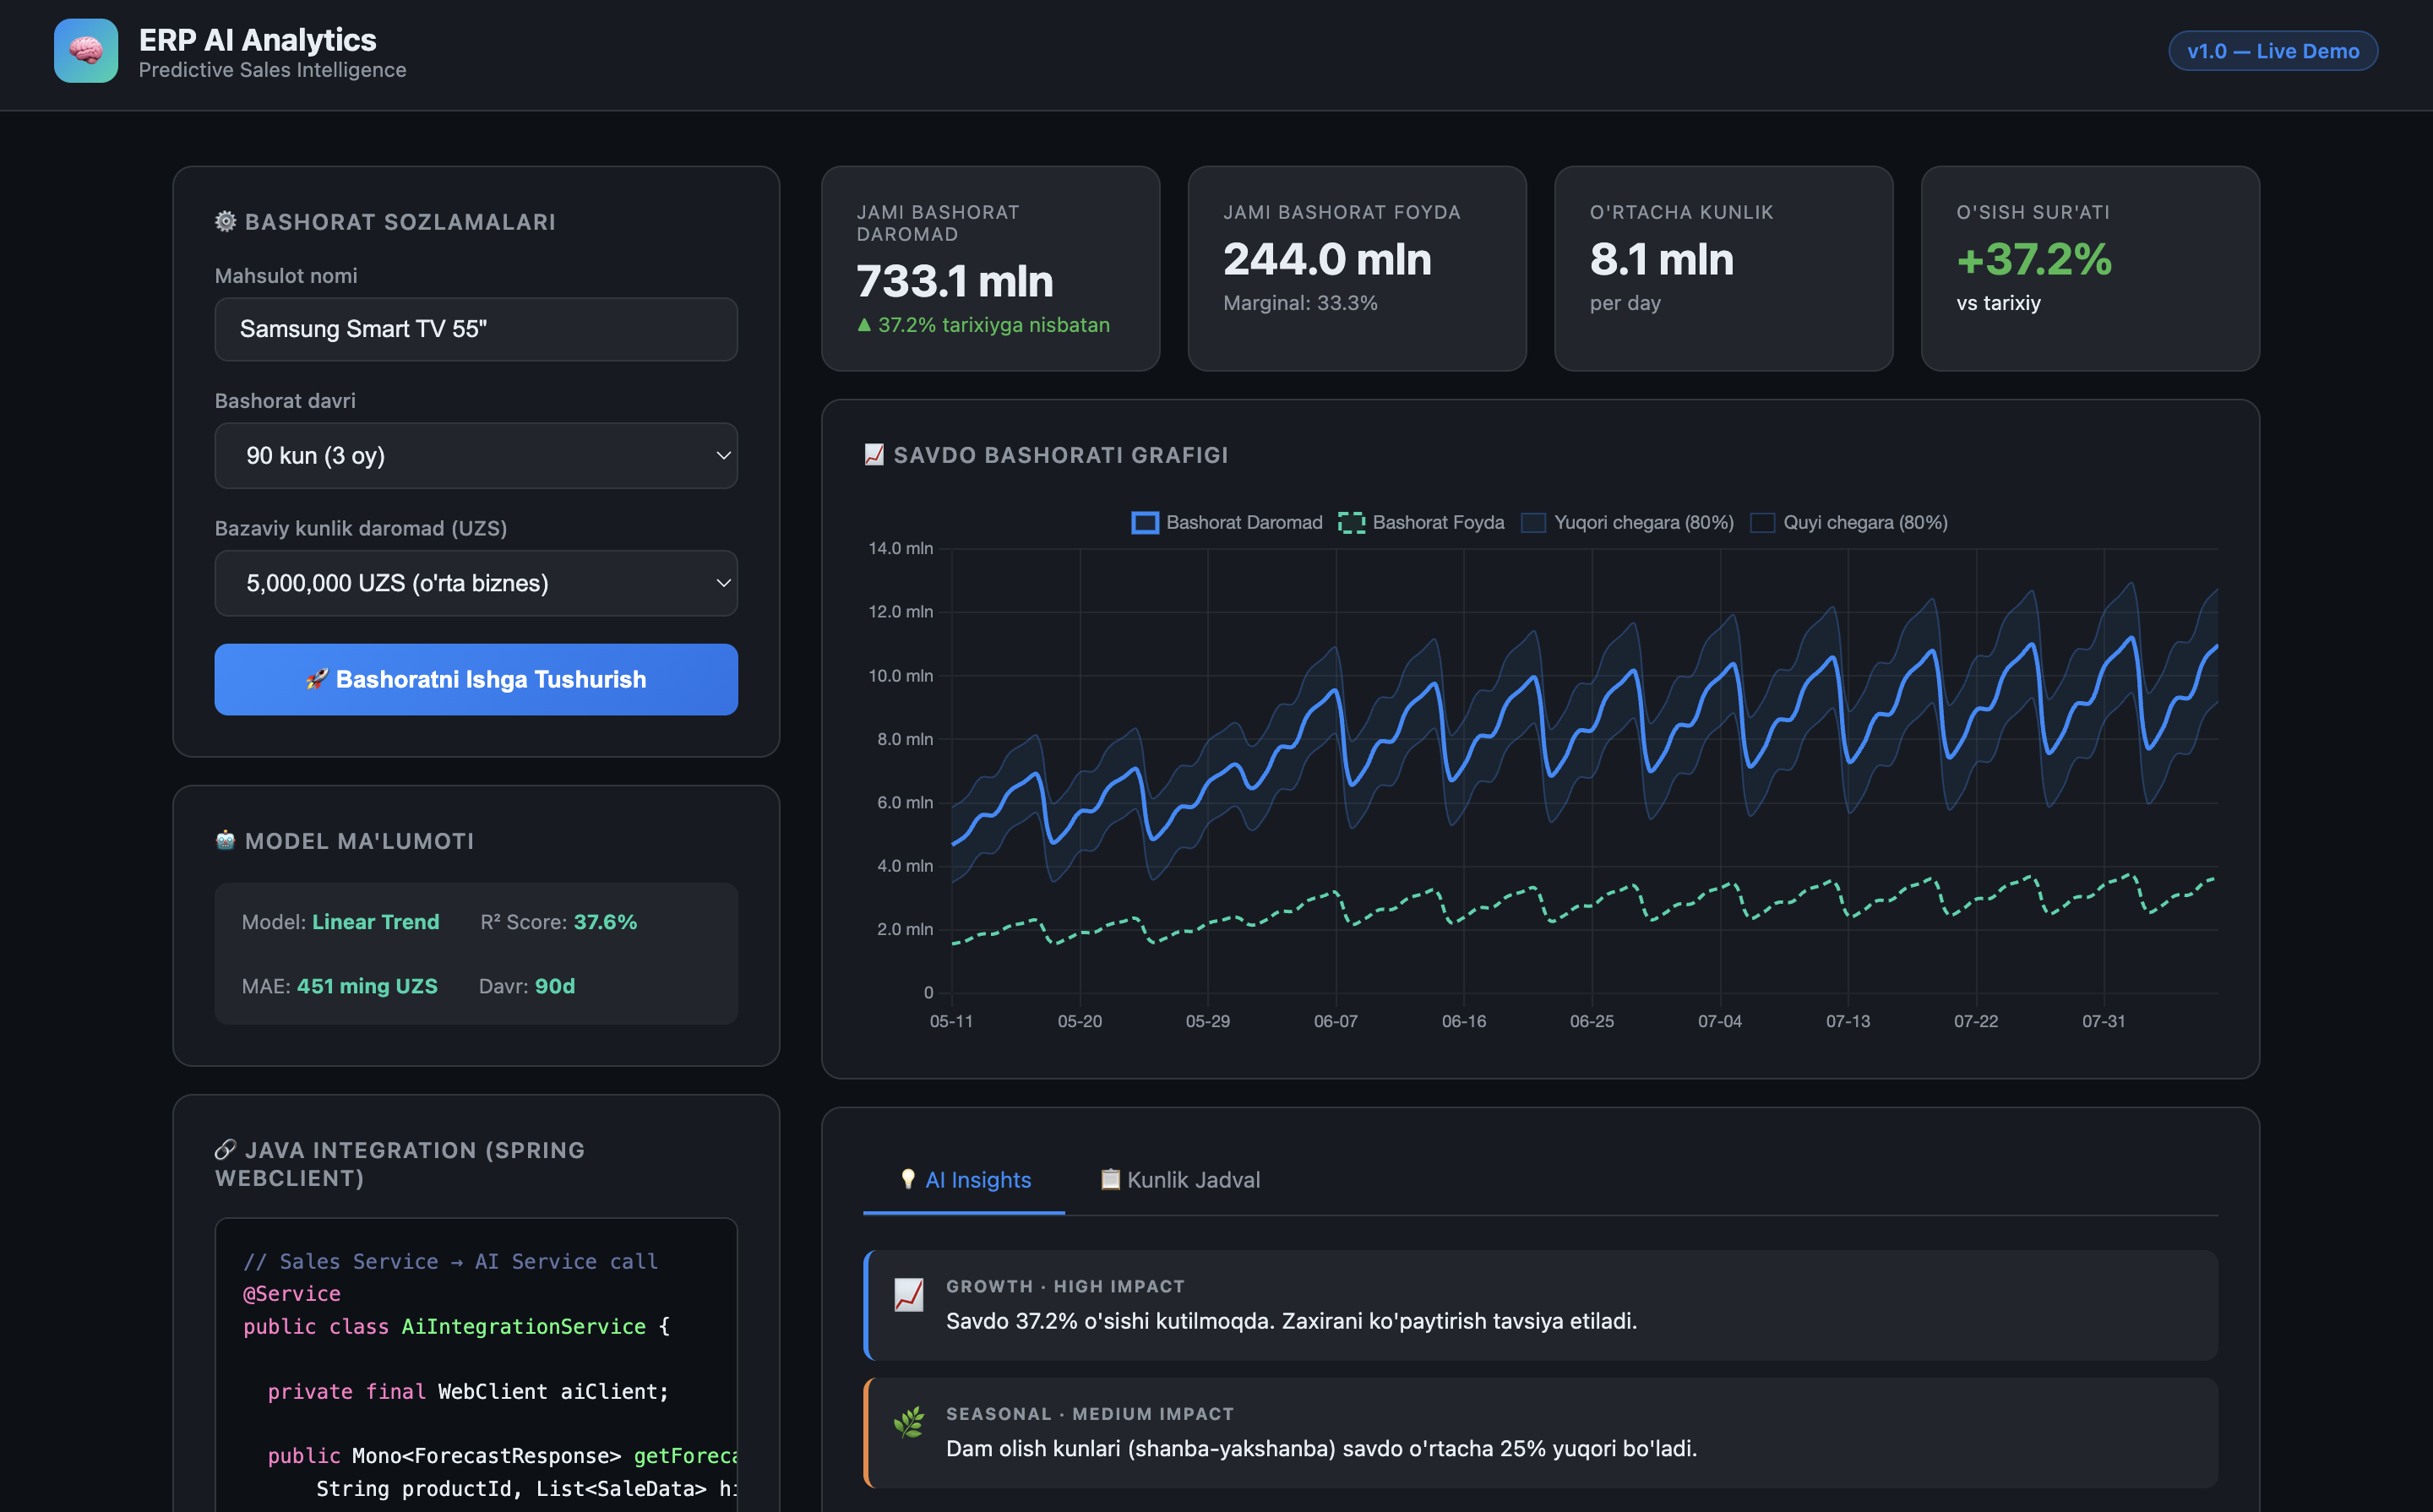
Task: Toggle Bashorat Daromad legend series
Action: (x=1226, y=522)
